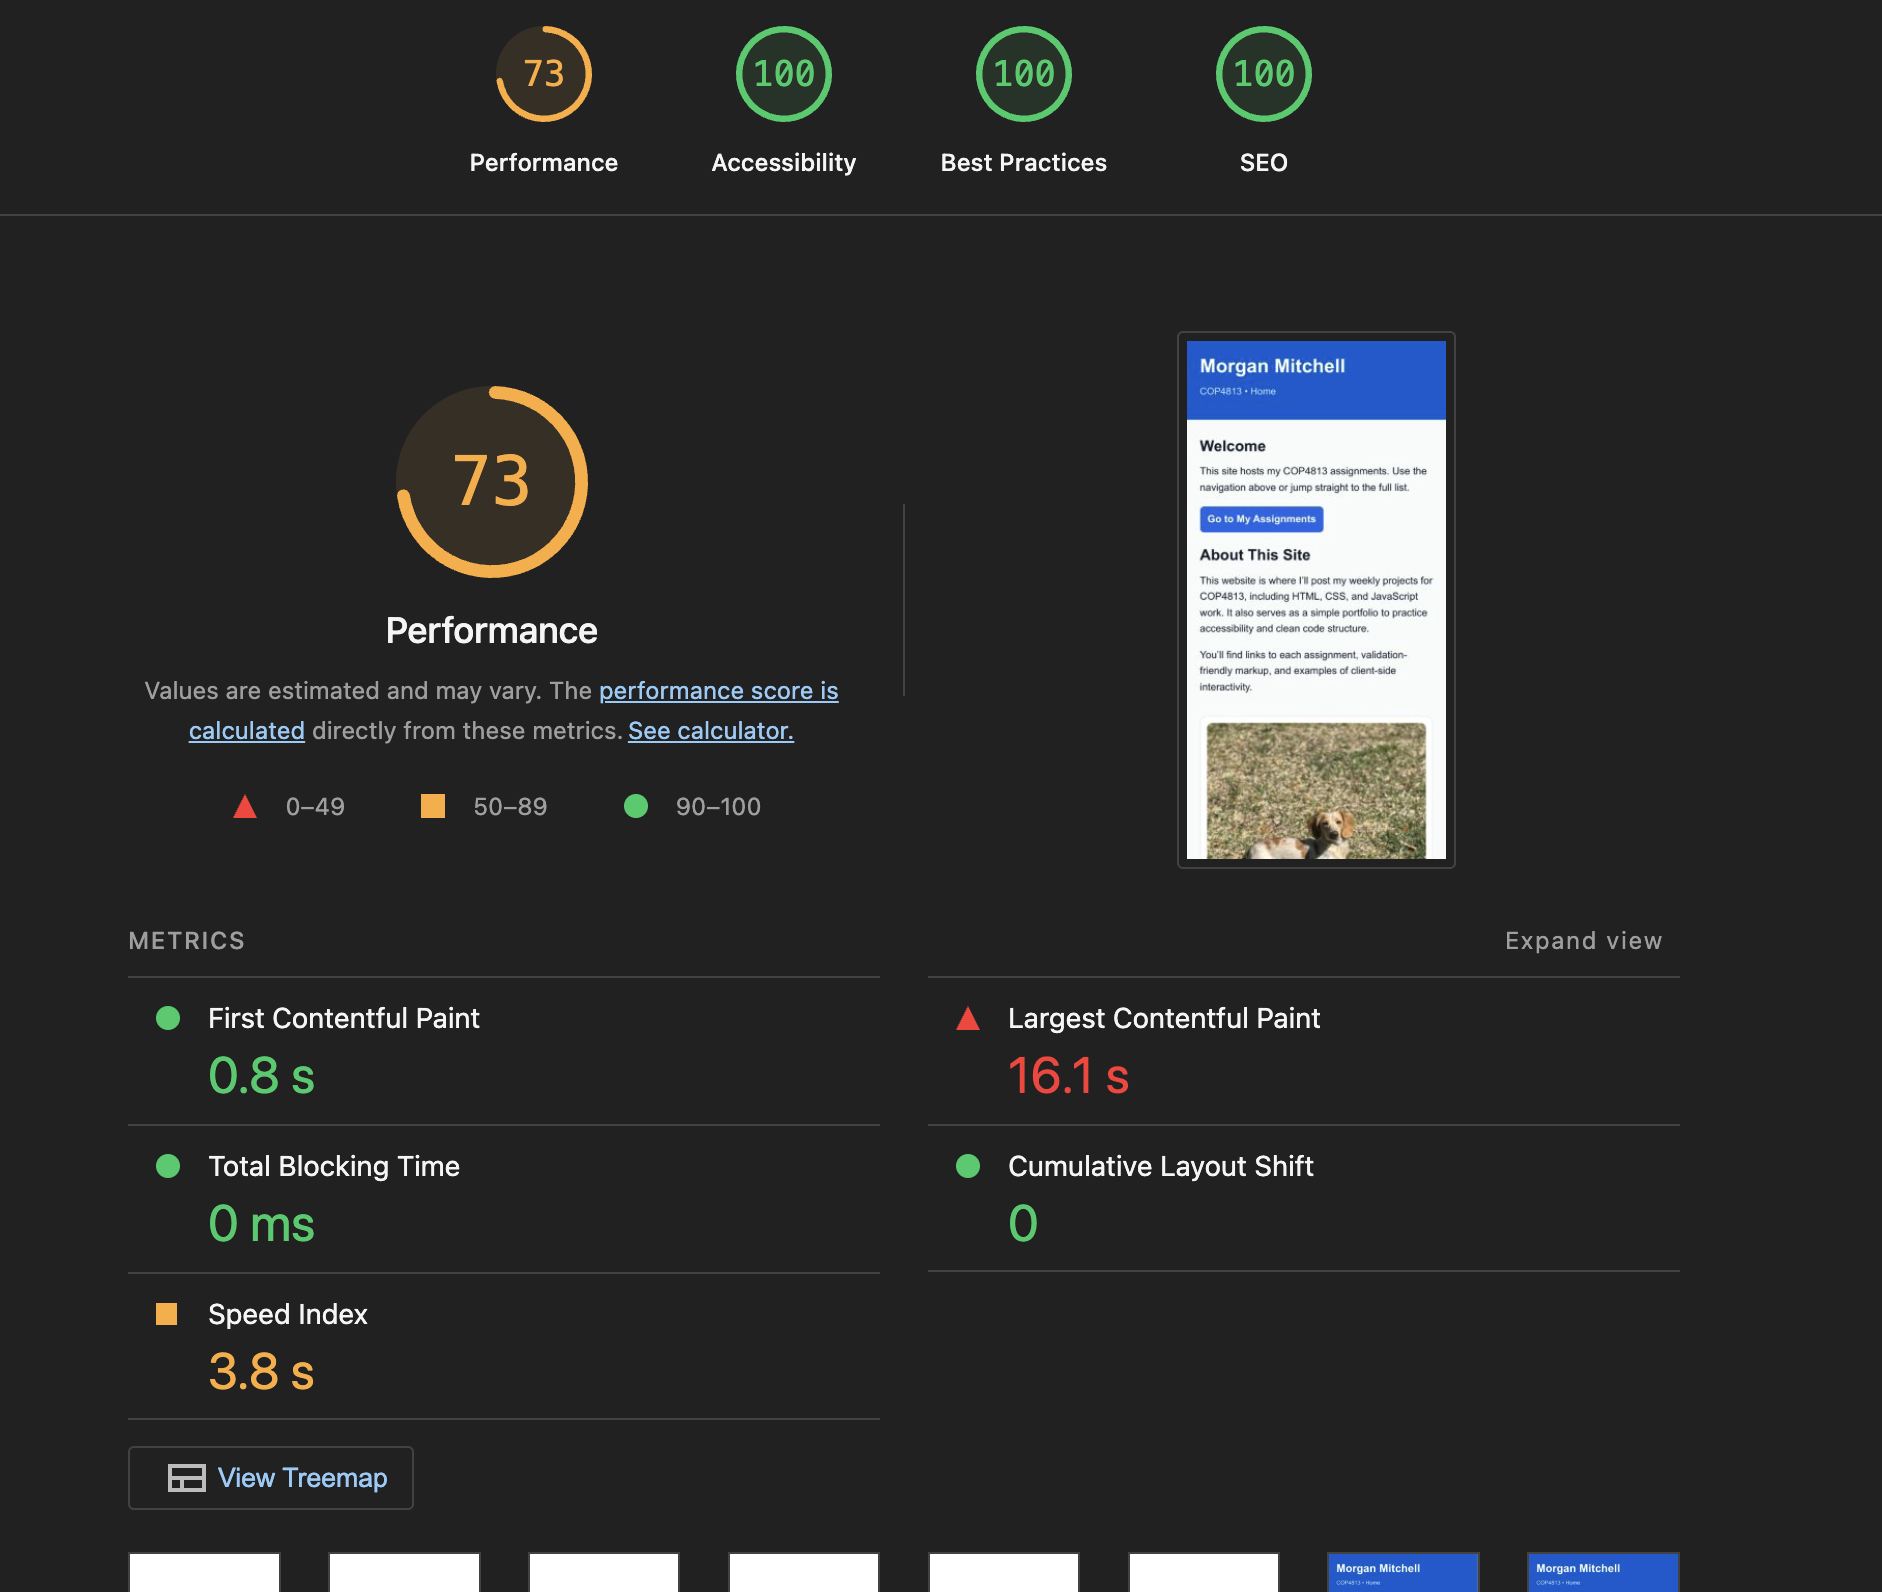The height and width of the screenshot is (1592, 1882).
Task: Click the 50–89 orange square legend marker
Action: click(x=433, y=806)
